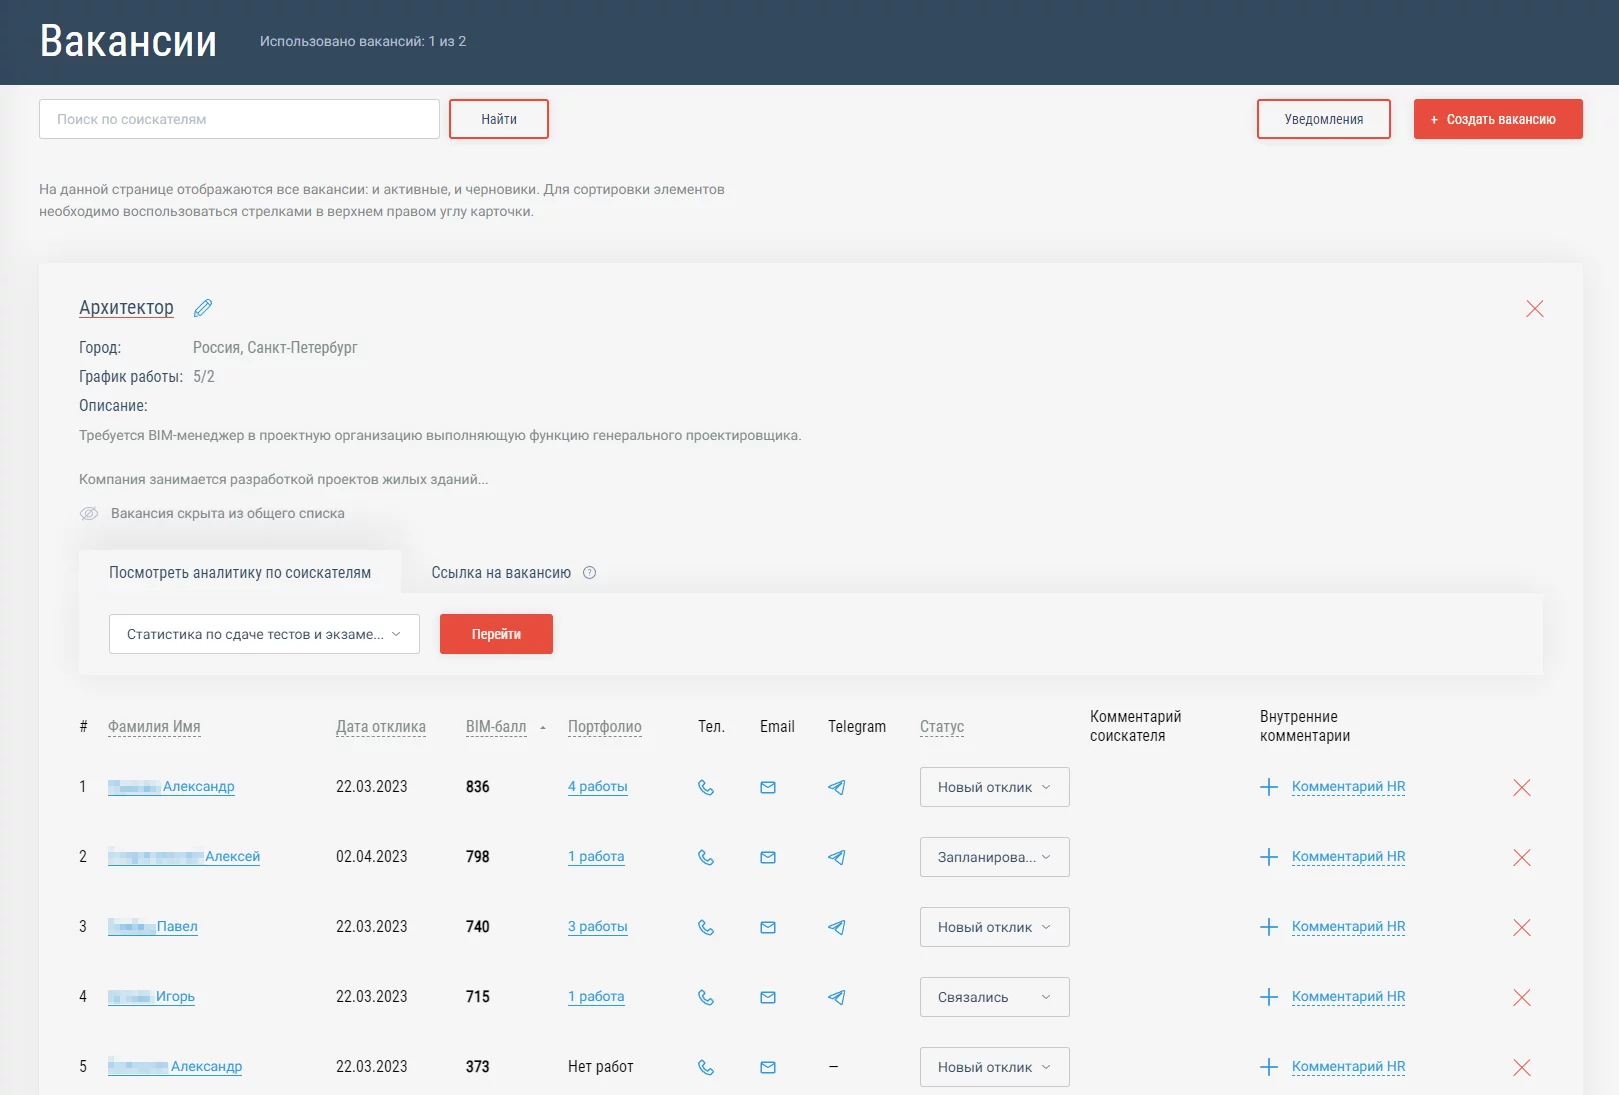Open the 4 работы portfolio link
The height and width of the screenshot is (1095, 1619).
pos(598,787)
